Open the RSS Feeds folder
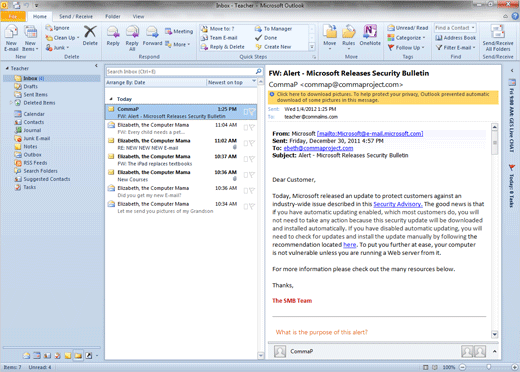This screenshot has height=372, width=520. click(x=31, y=163)
